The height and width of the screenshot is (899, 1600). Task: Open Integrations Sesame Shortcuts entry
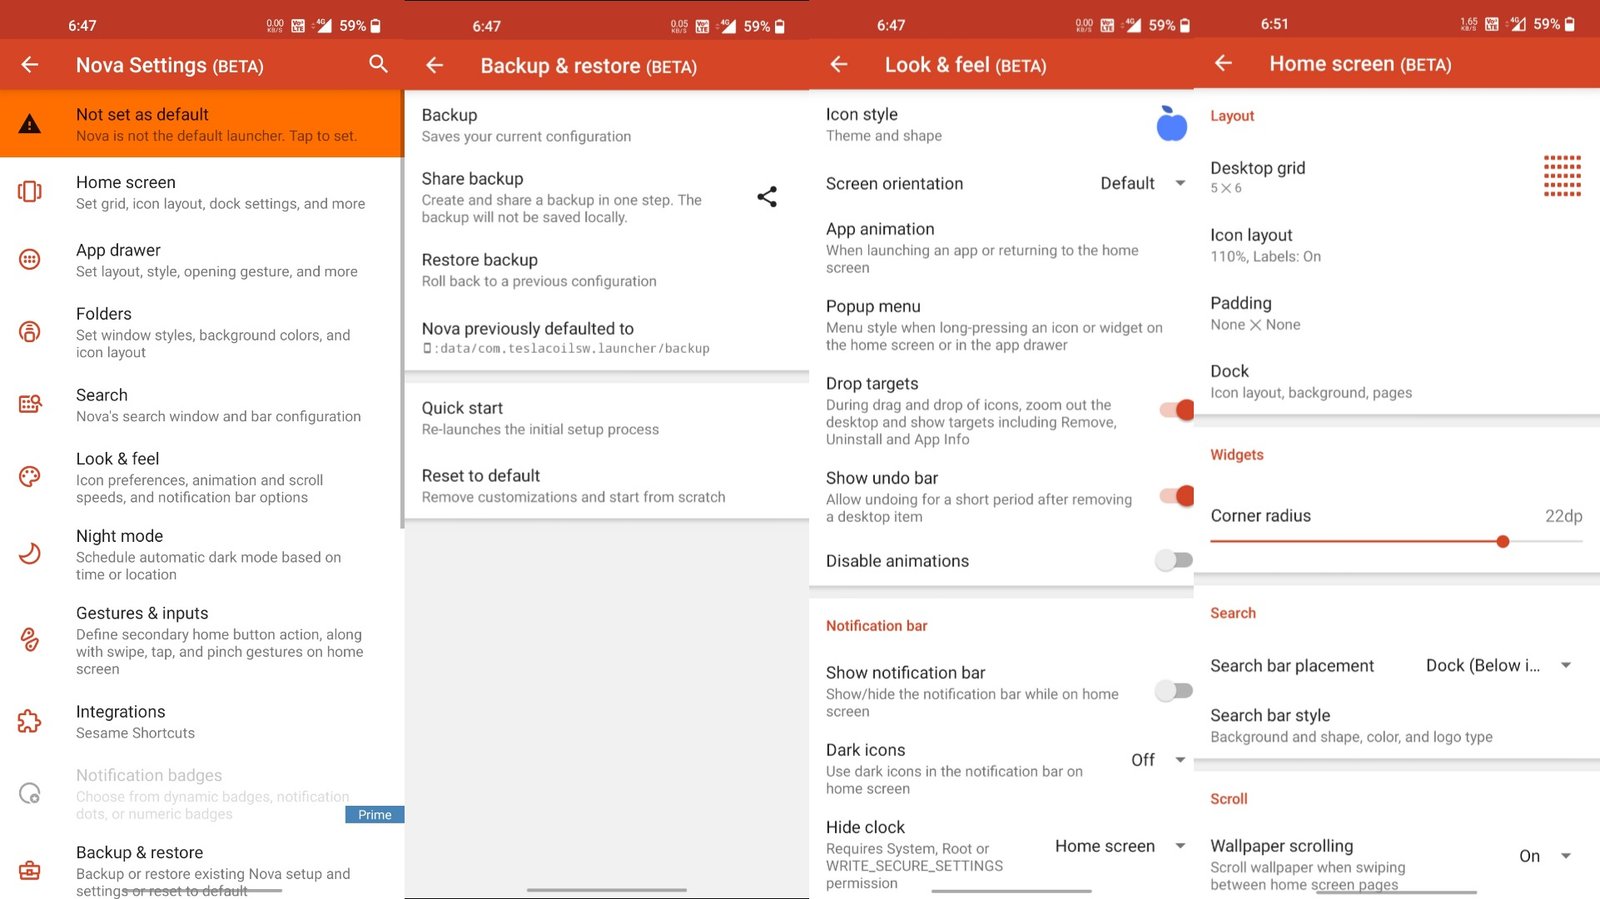pos(202,721)
